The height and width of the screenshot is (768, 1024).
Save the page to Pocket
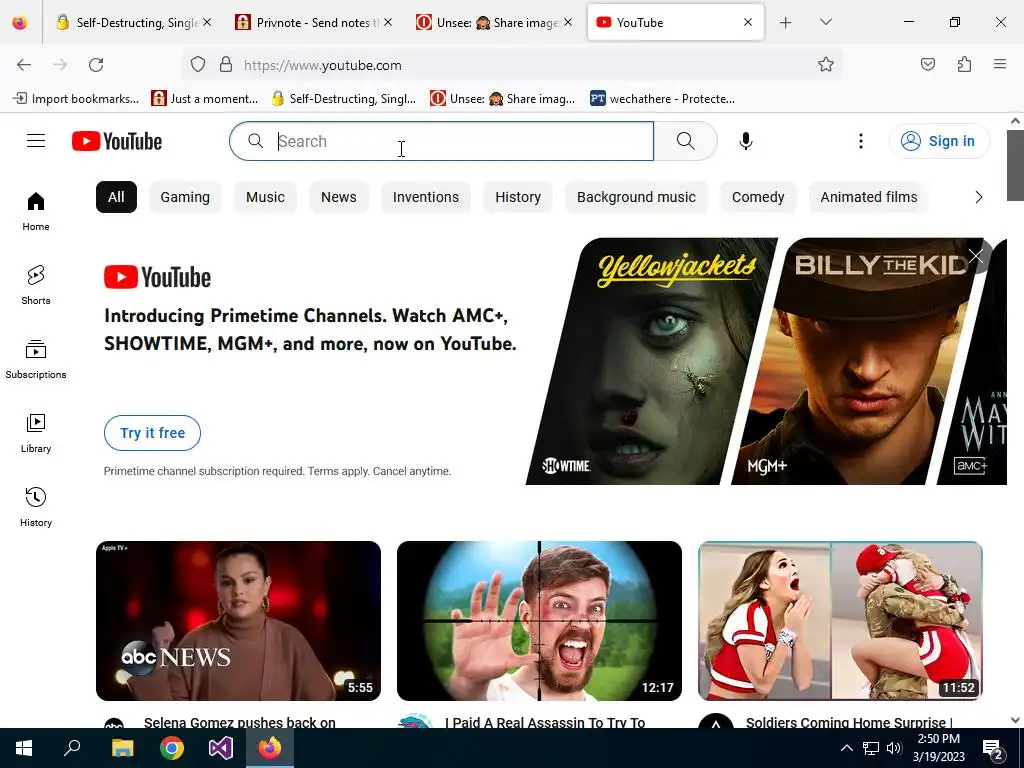(927, 64)
